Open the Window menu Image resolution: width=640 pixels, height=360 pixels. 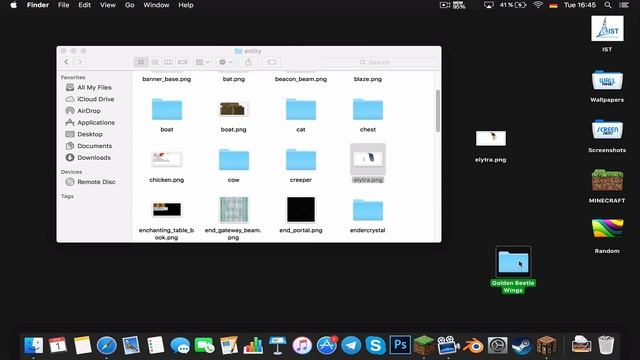pyautogui.click(x=156, y=5)
